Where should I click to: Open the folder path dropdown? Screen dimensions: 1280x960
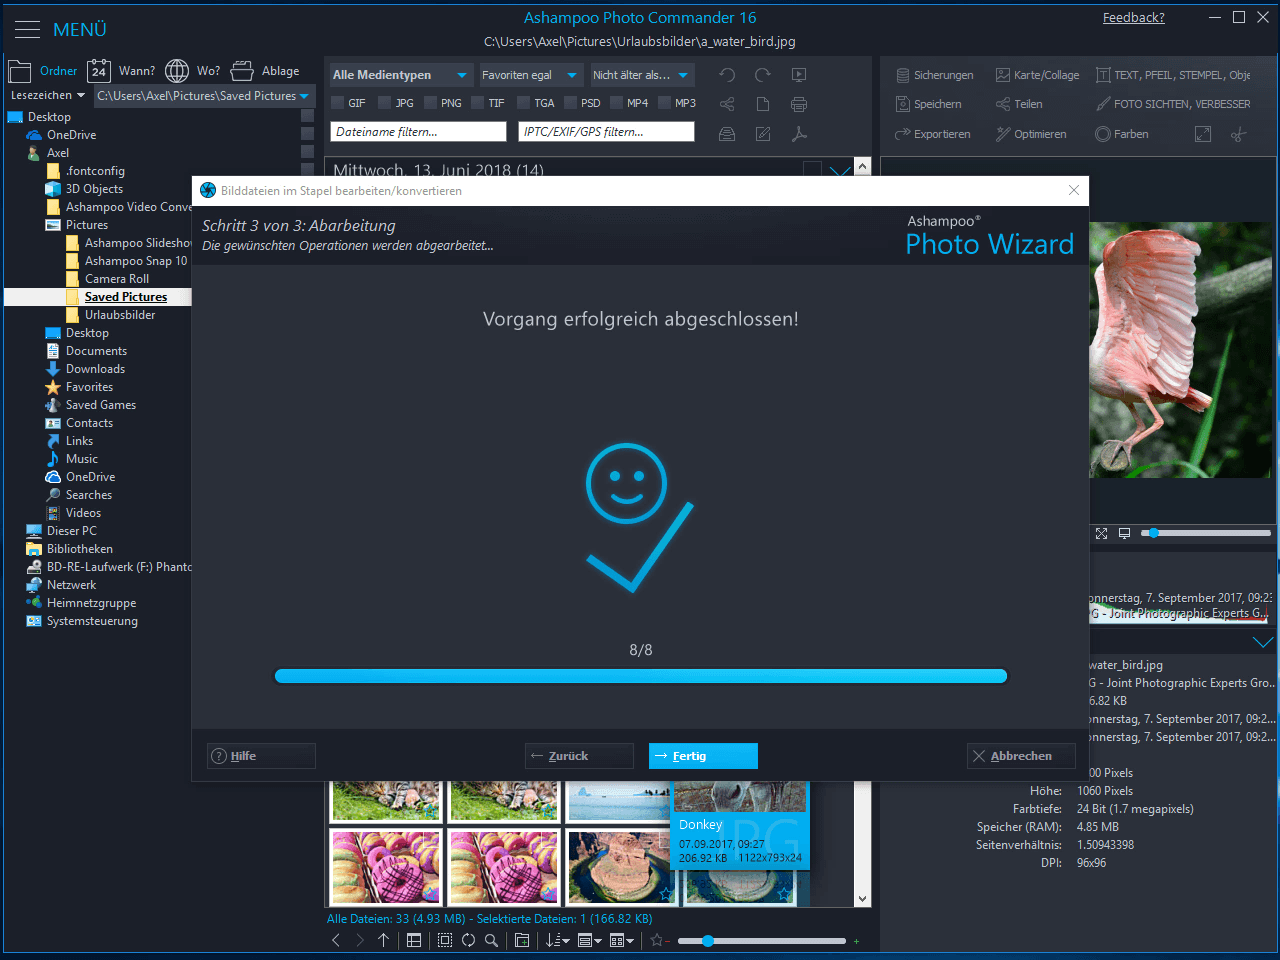[x=203, y=96]
